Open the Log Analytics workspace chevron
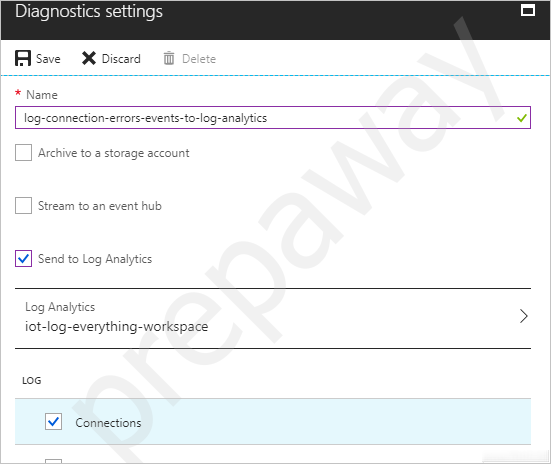The width and height of the screenshot is (551, 464). coord(524,316)
